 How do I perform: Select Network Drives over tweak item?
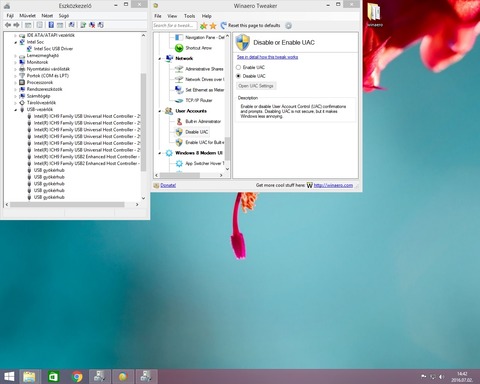click(204, 80)
